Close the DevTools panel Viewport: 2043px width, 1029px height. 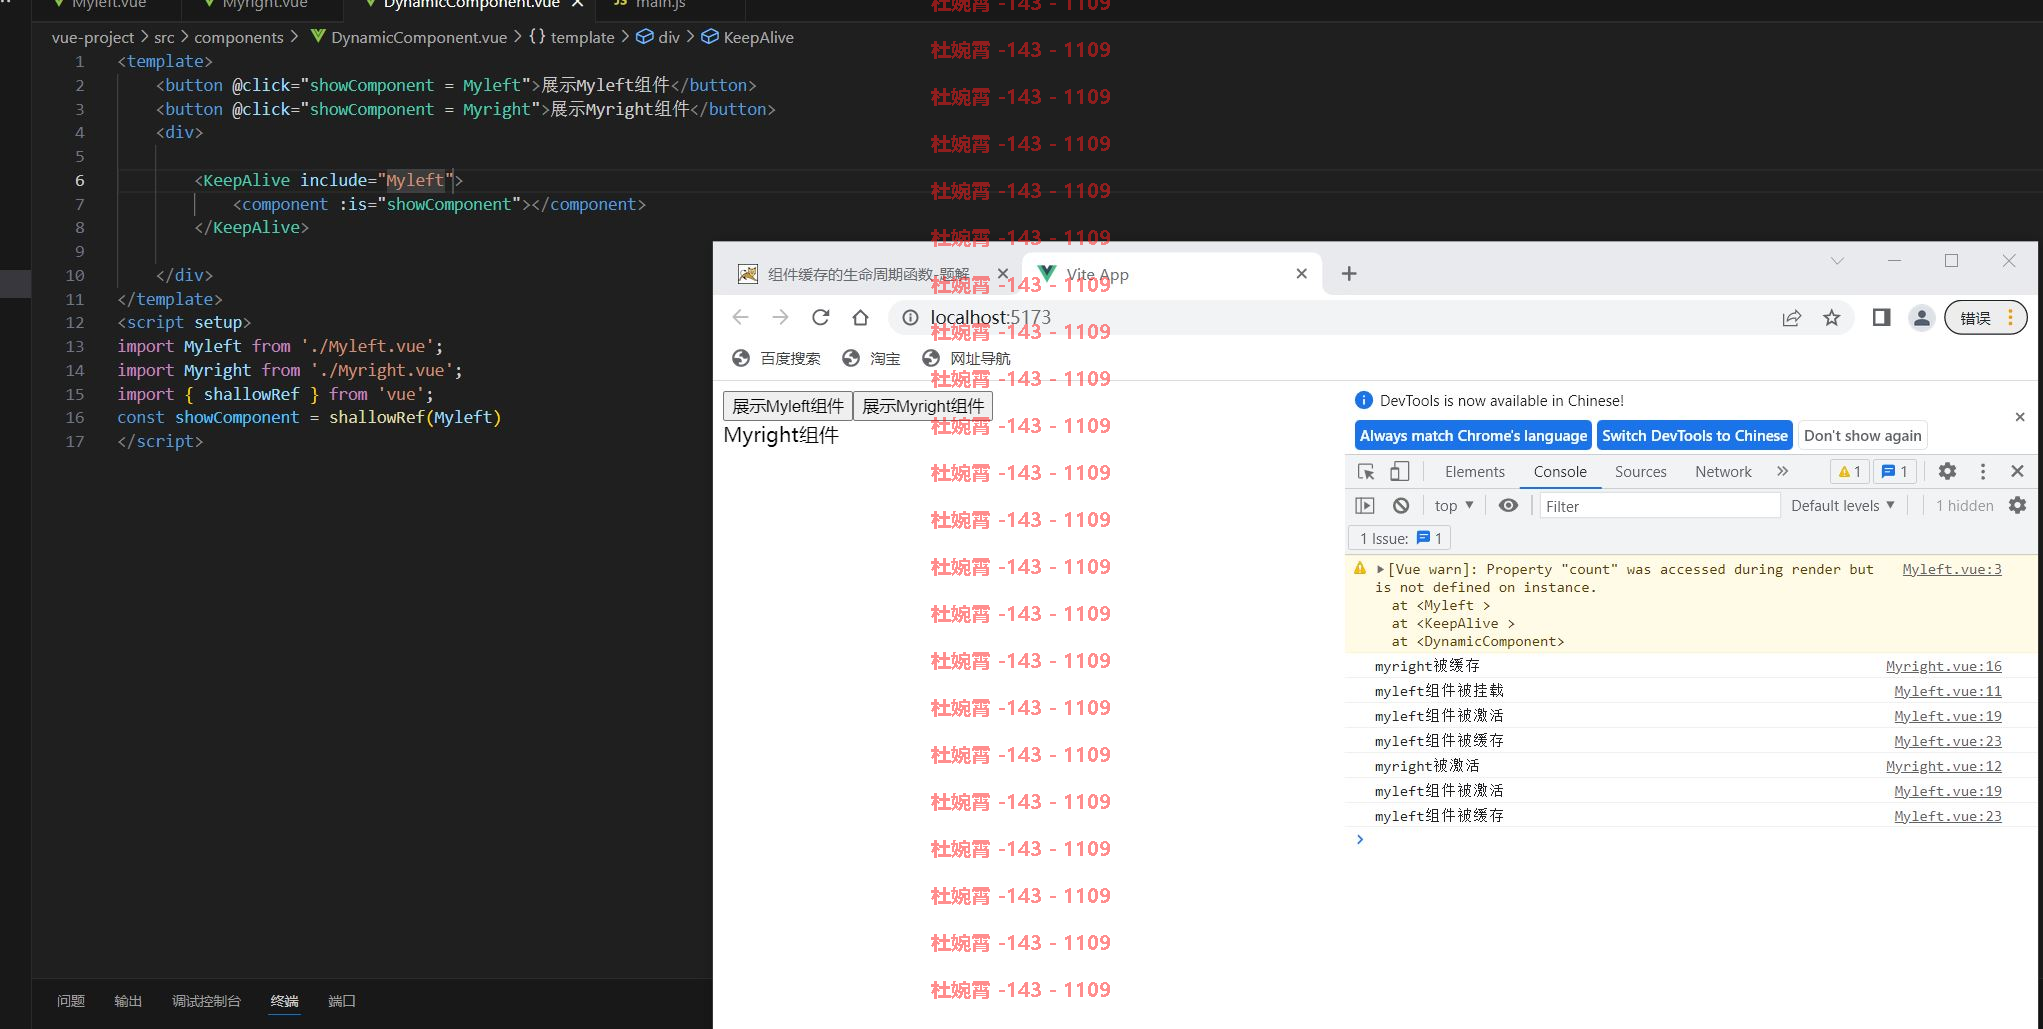(2017, 471)
